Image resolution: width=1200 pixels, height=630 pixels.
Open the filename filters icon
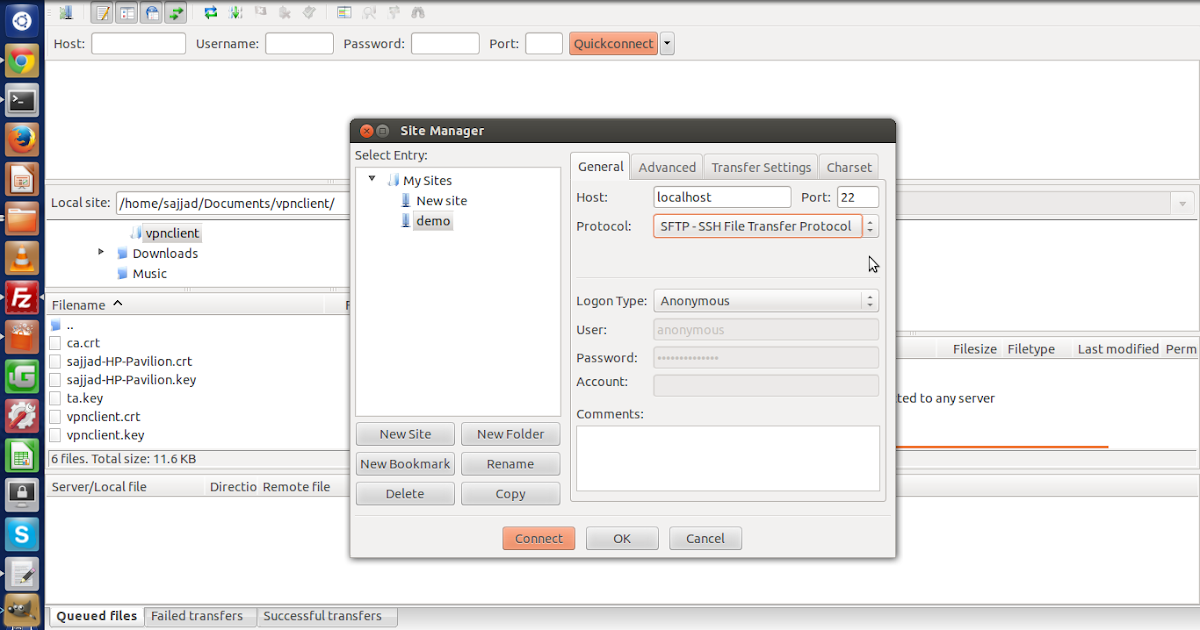[x=368, y=12]
